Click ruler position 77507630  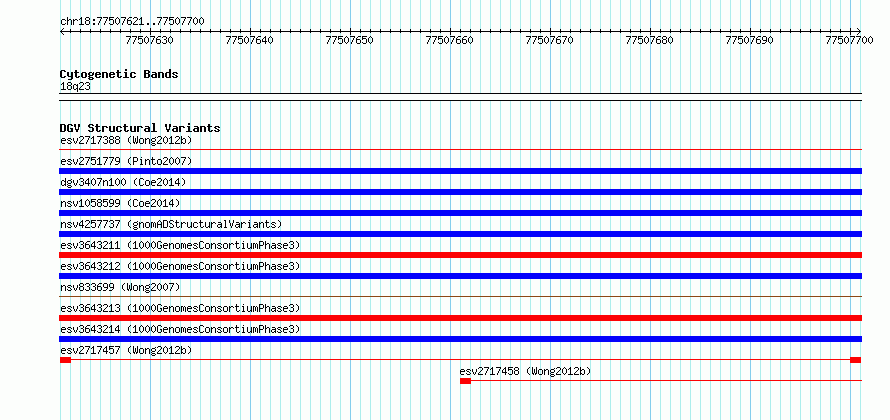pos(150,40)
